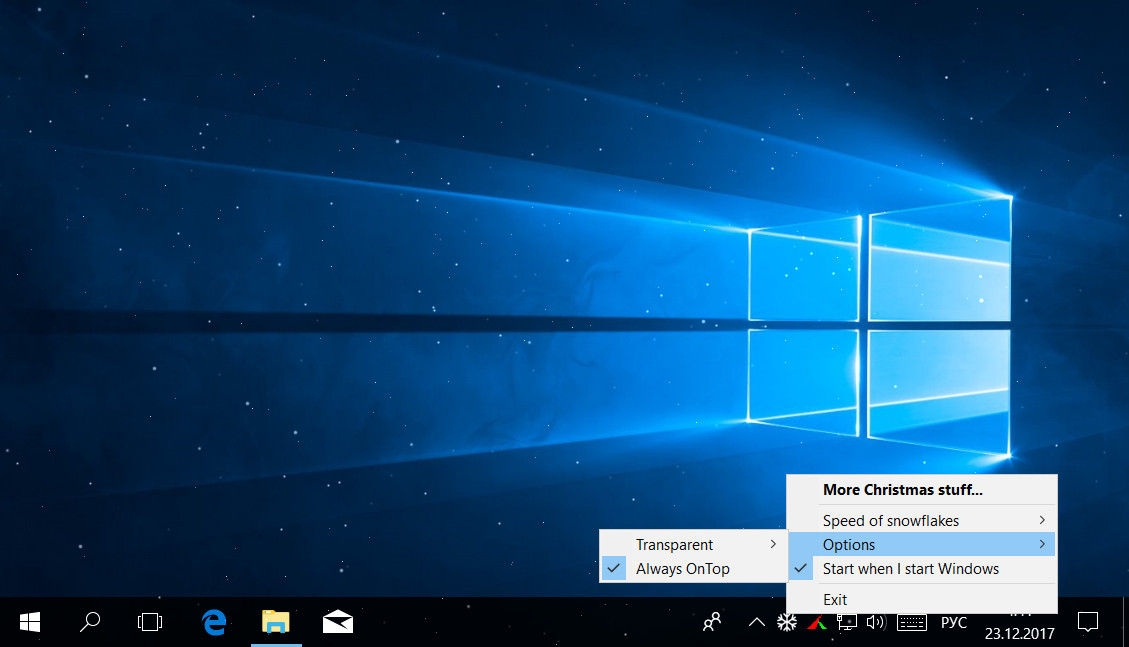Expand the "Speed of snowflakes" submenu
Screen dimensions: 1129x647
pyautogui.click(x=922, y=520)
